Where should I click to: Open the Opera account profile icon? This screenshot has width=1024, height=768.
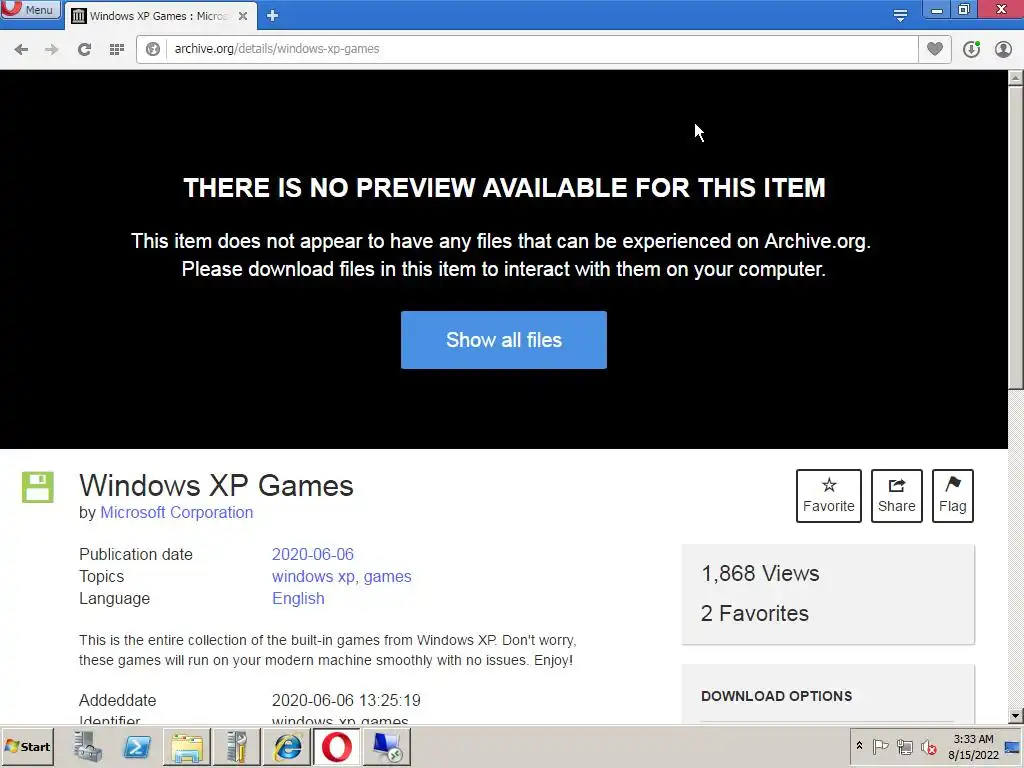[1003, 49]
